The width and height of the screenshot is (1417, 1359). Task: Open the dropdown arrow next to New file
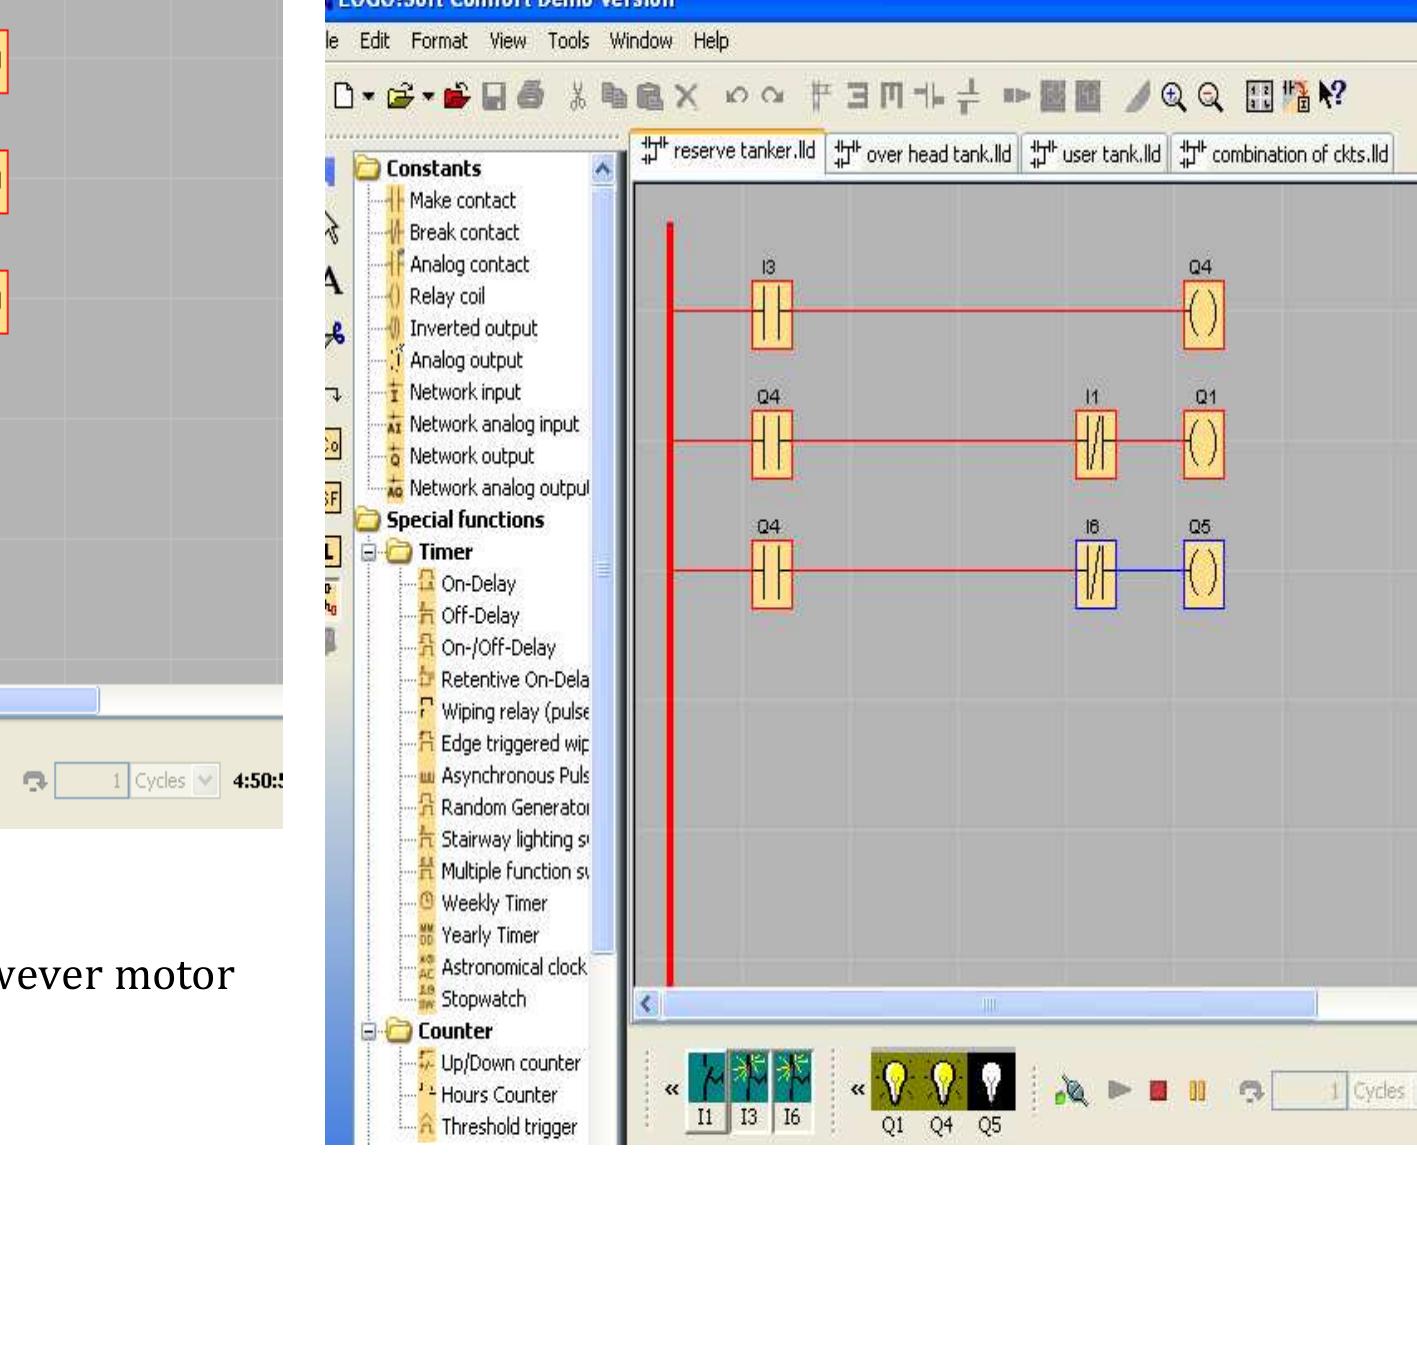pos(368,96)
